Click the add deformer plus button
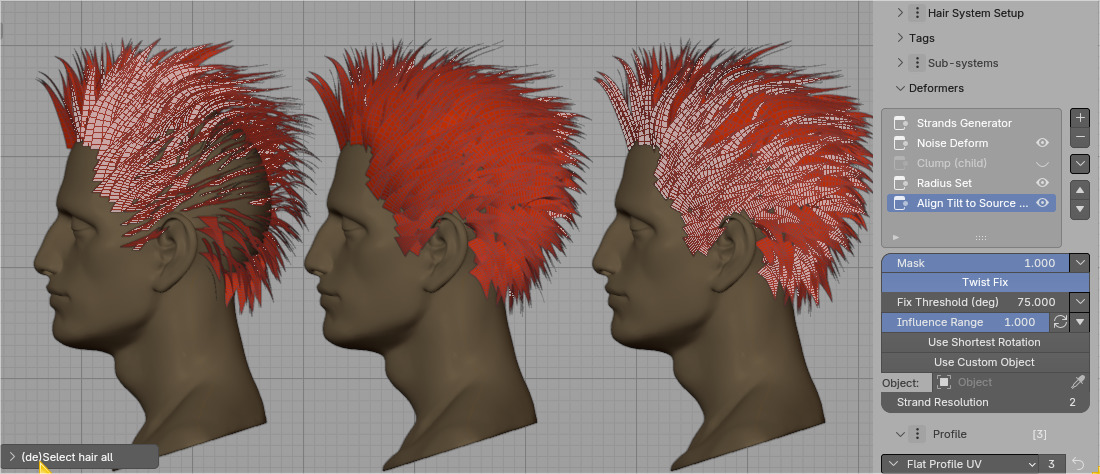Viewport: 1100px width, 474px height. pyautogui.click(x=1079, y=118)
